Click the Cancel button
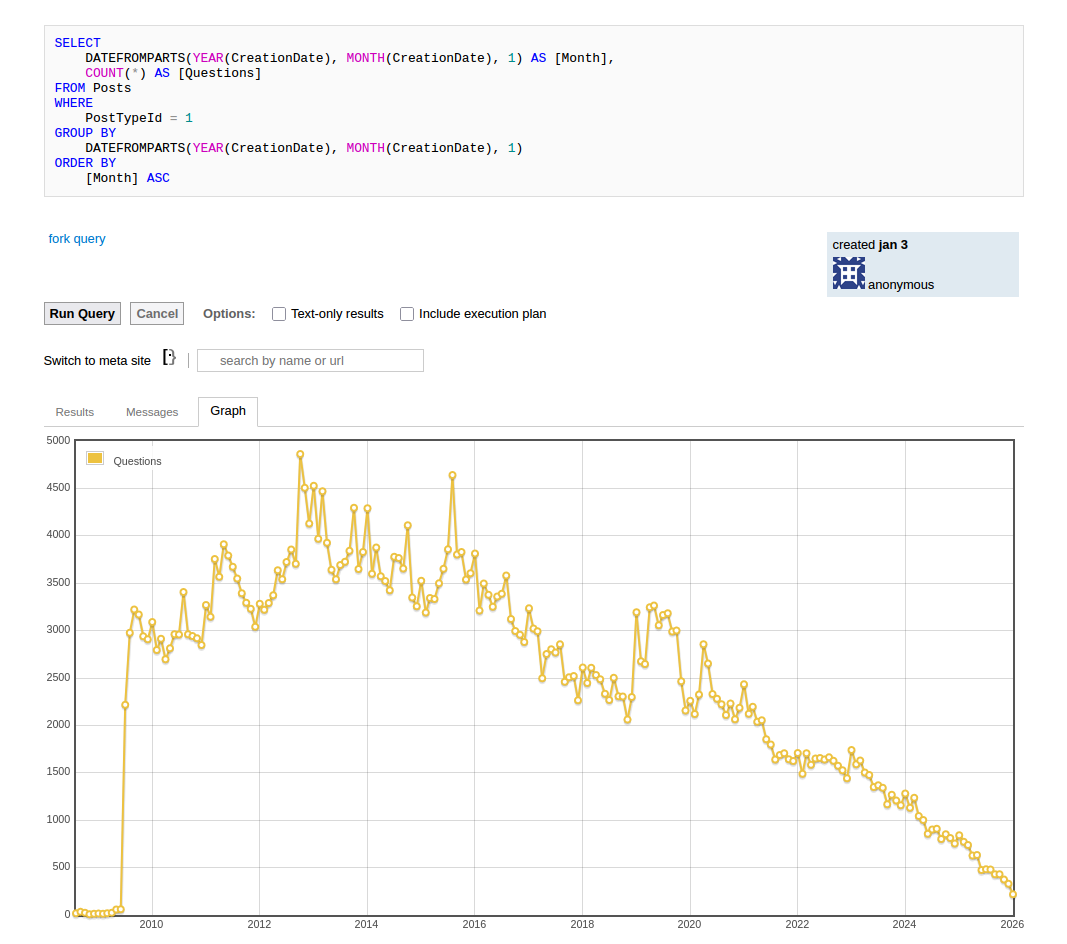The image size is (1067, 944). pyautogui.click(x=157, y=314)
